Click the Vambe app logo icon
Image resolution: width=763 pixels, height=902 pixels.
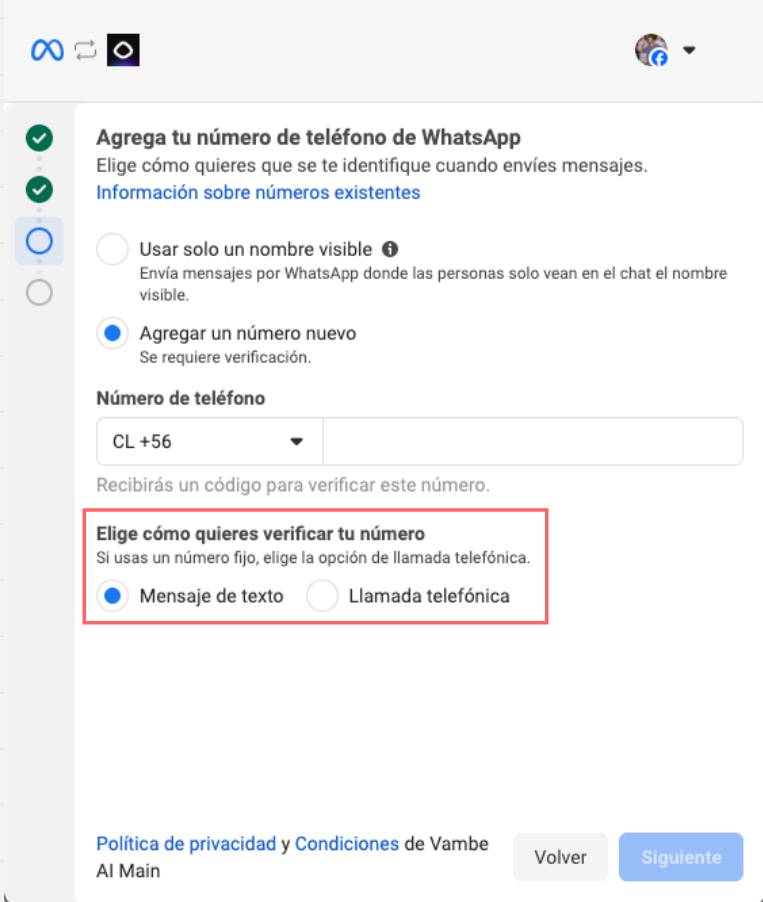click(x=123, y=51)
